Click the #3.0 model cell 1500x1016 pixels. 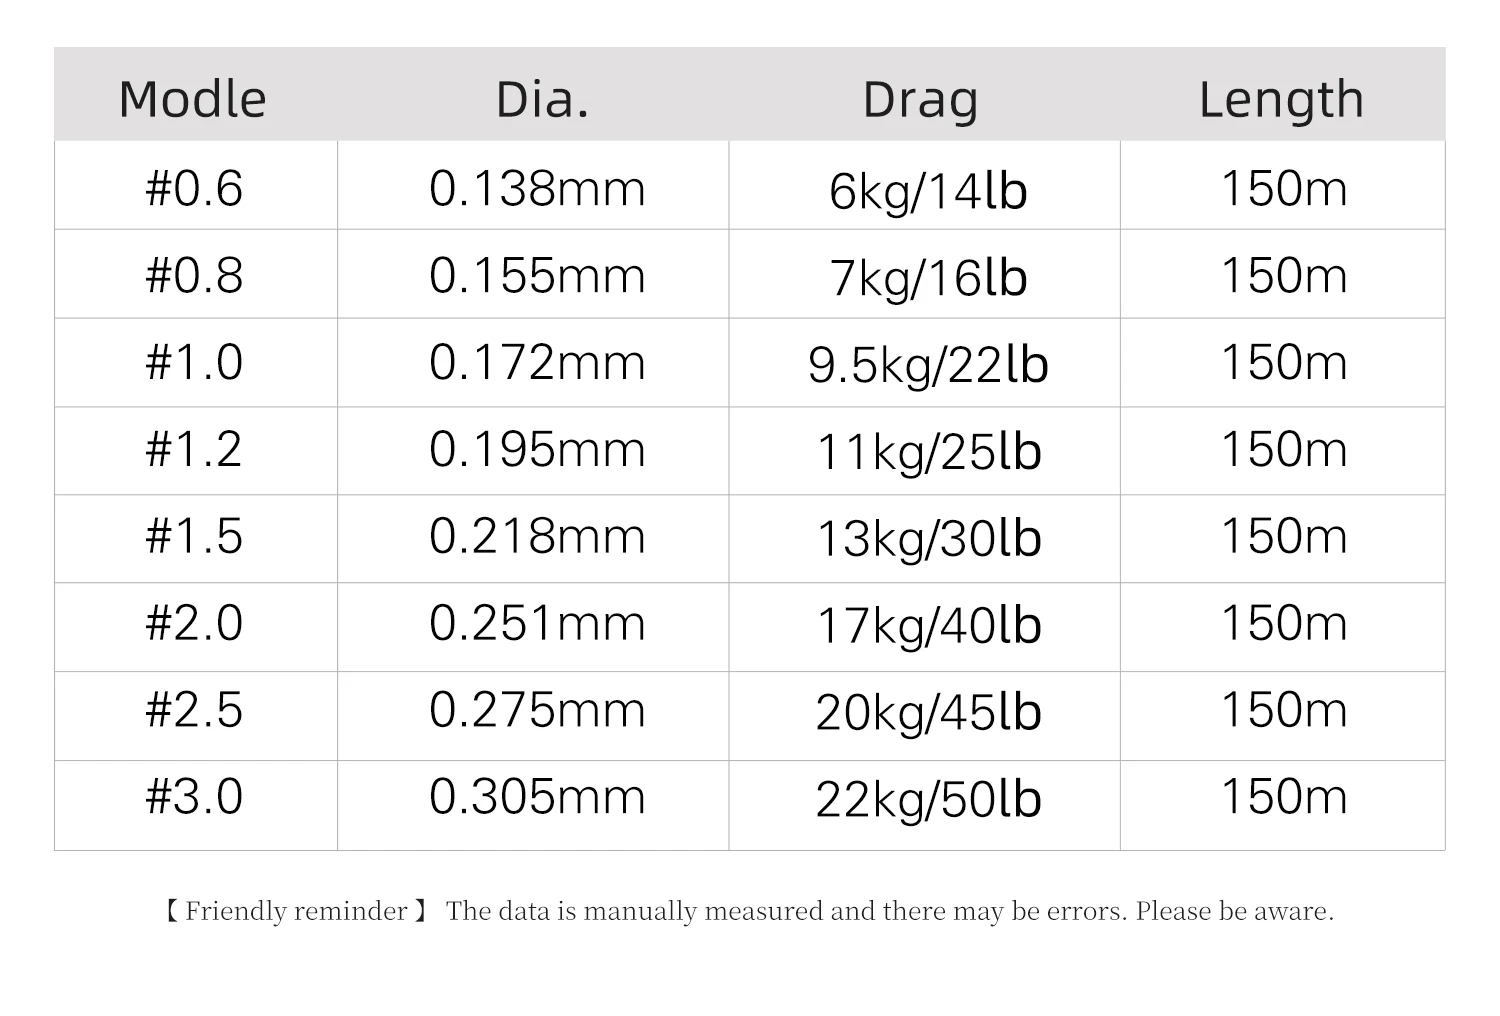194,797
